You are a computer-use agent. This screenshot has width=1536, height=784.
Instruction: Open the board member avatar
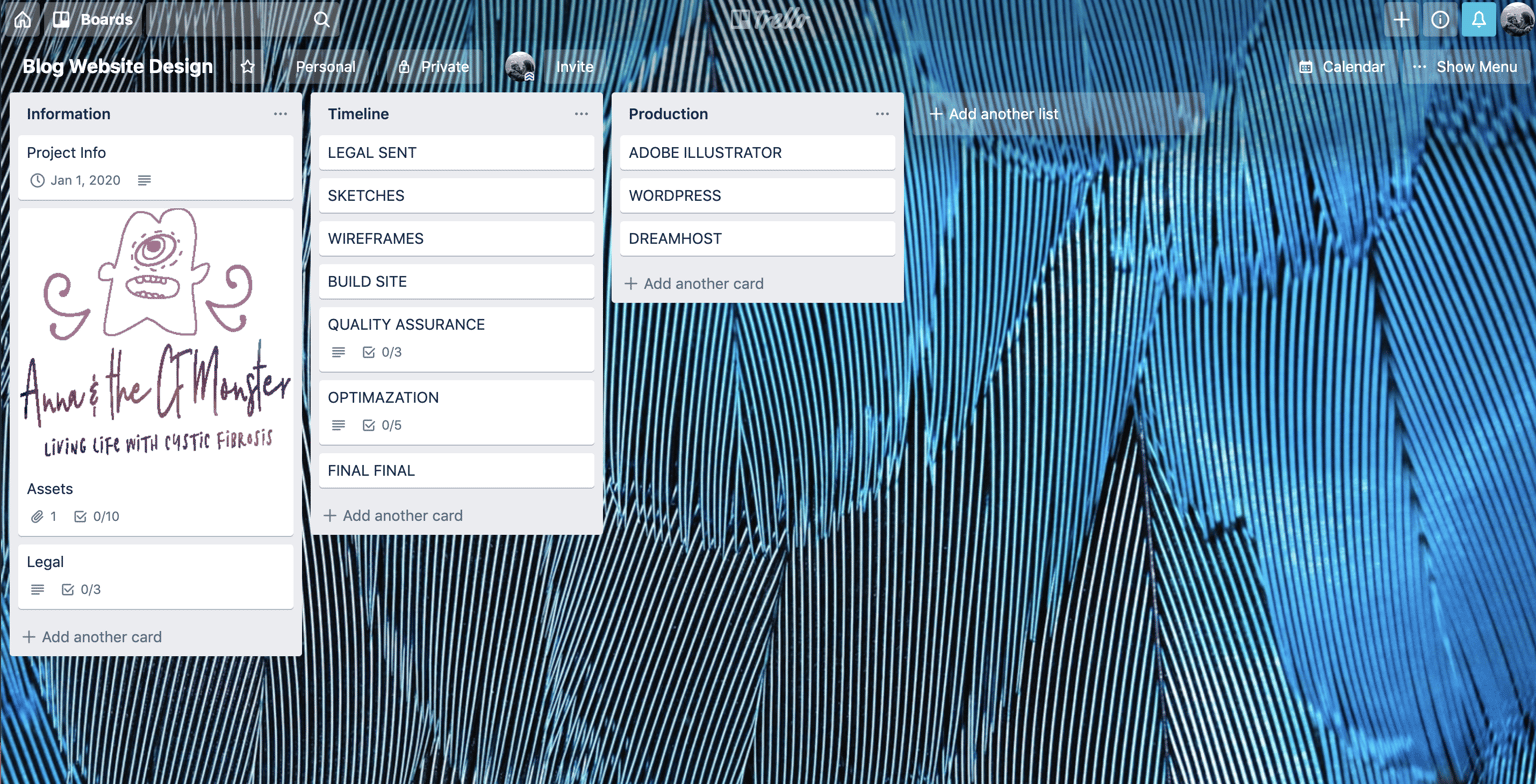[520, 67]
